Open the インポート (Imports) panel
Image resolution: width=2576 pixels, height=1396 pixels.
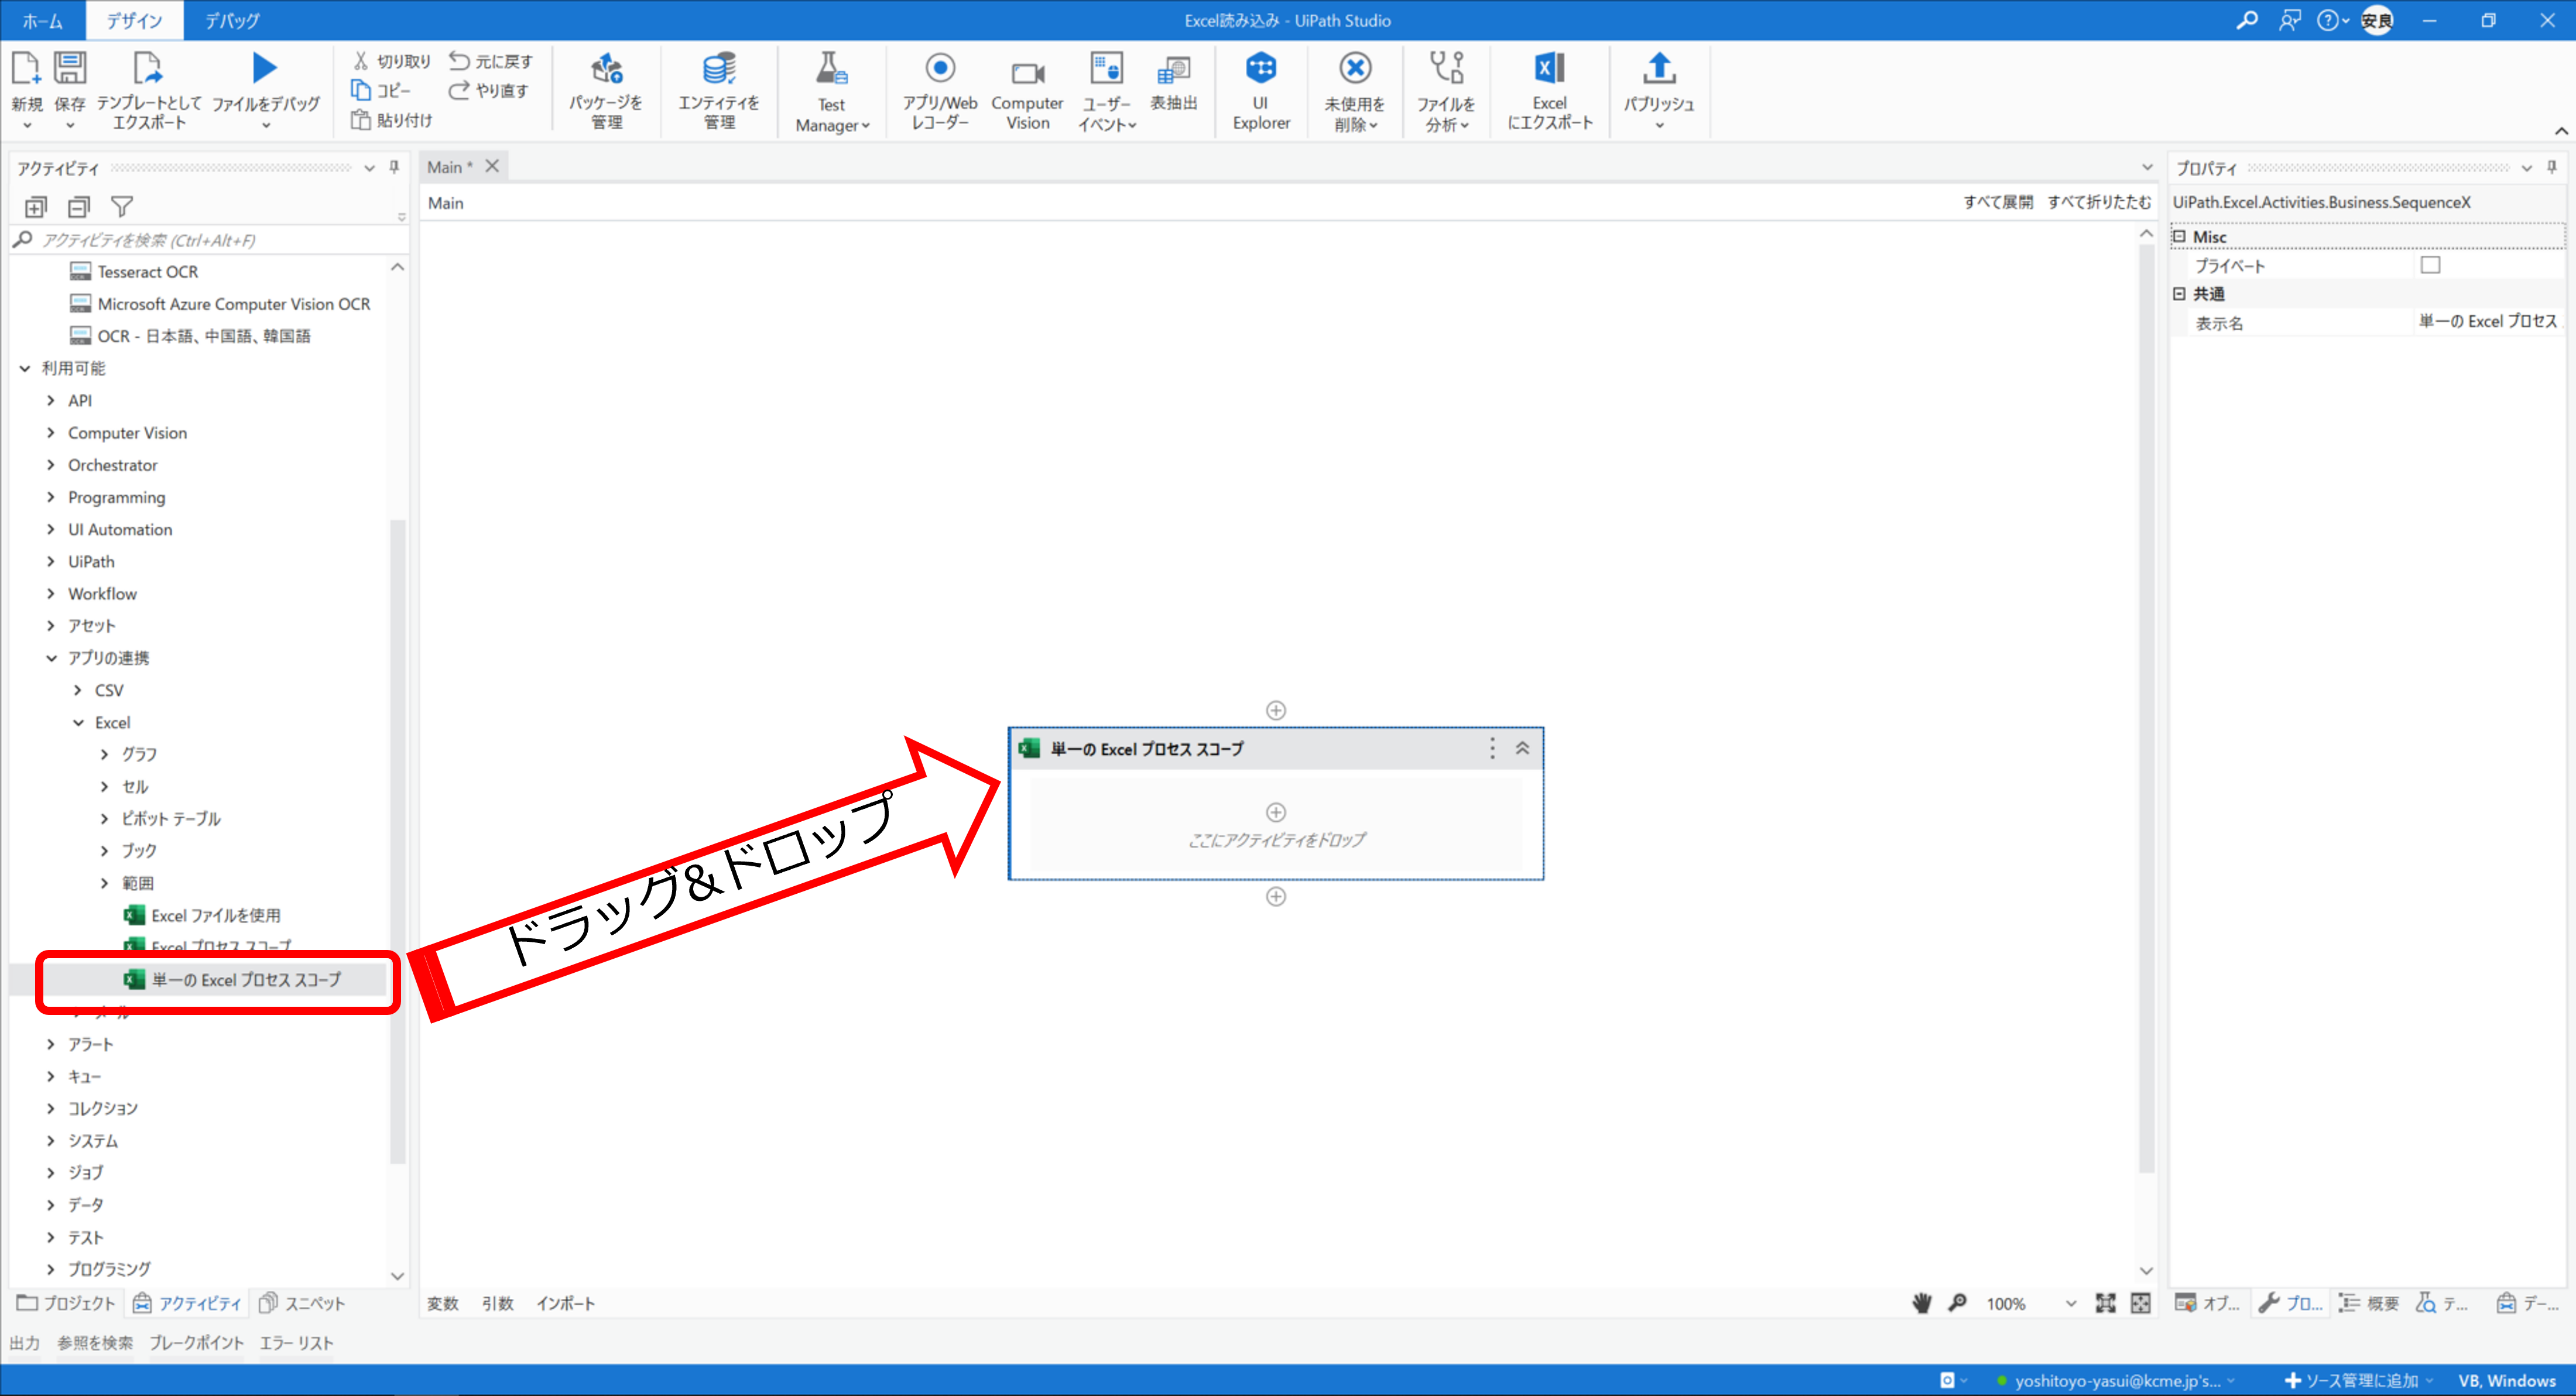coord(566,1303)
